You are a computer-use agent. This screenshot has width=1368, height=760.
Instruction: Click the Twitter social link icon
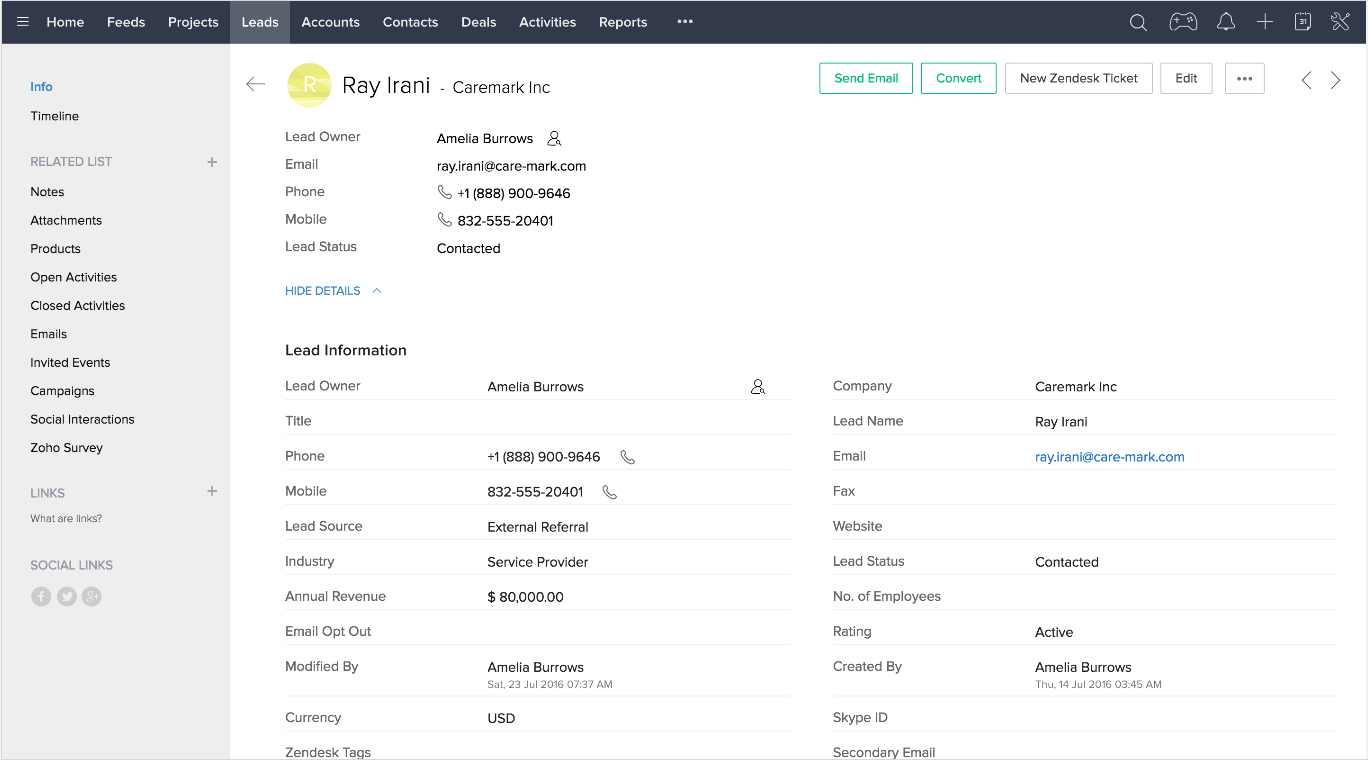click(66, 596)
